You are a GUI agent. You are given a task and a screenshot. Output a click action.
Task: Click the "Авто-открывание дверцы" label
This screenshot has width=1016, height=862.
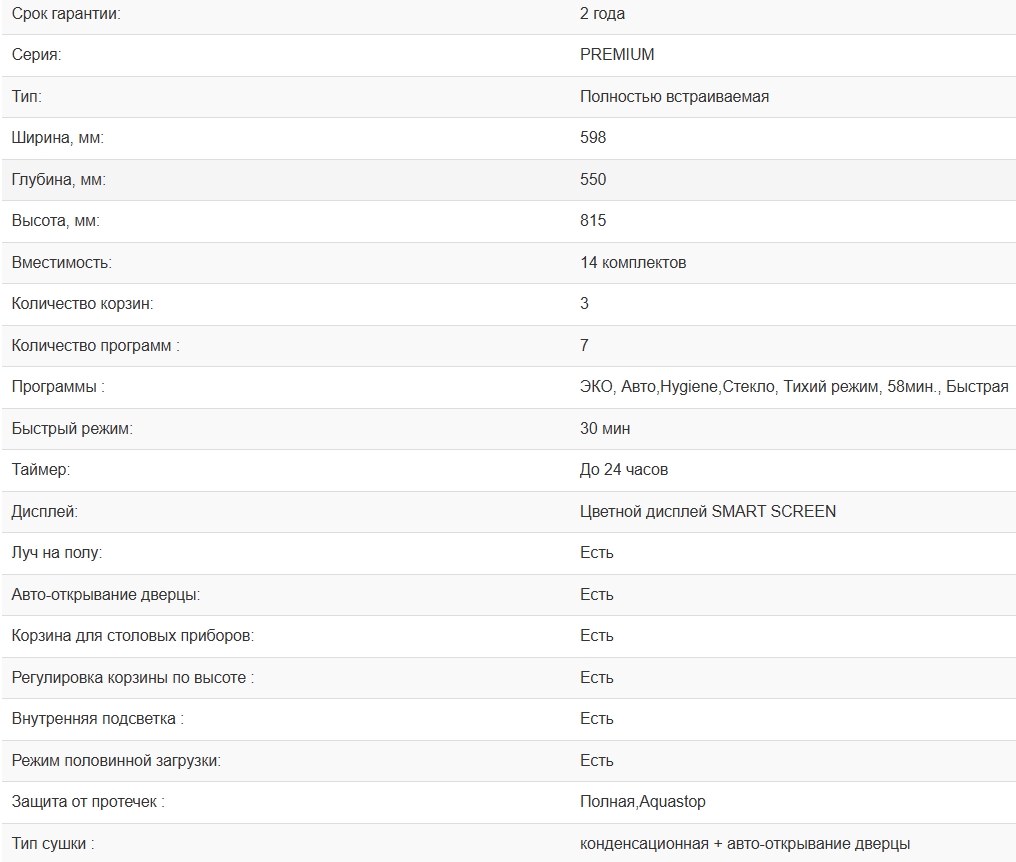click(x=105, y=595)
